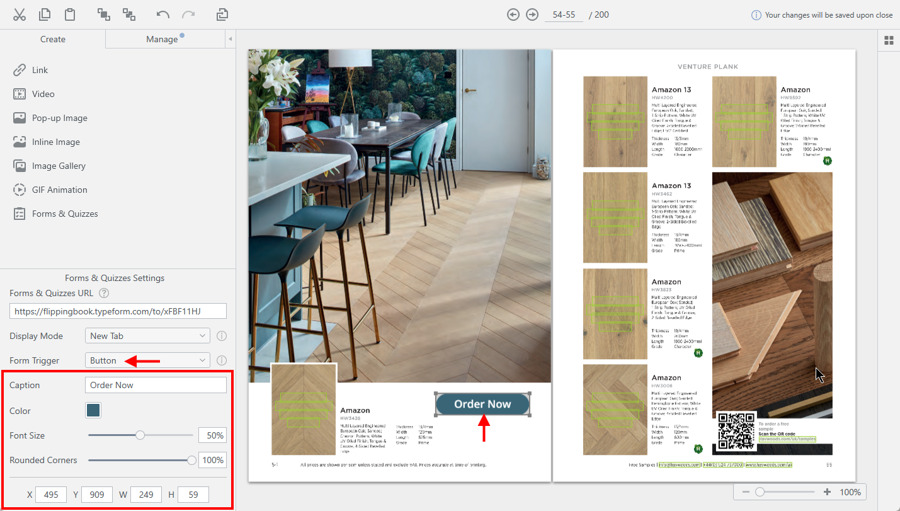Click the Copy icon in toolbar

pyautogui.click(x=44, y=14)
